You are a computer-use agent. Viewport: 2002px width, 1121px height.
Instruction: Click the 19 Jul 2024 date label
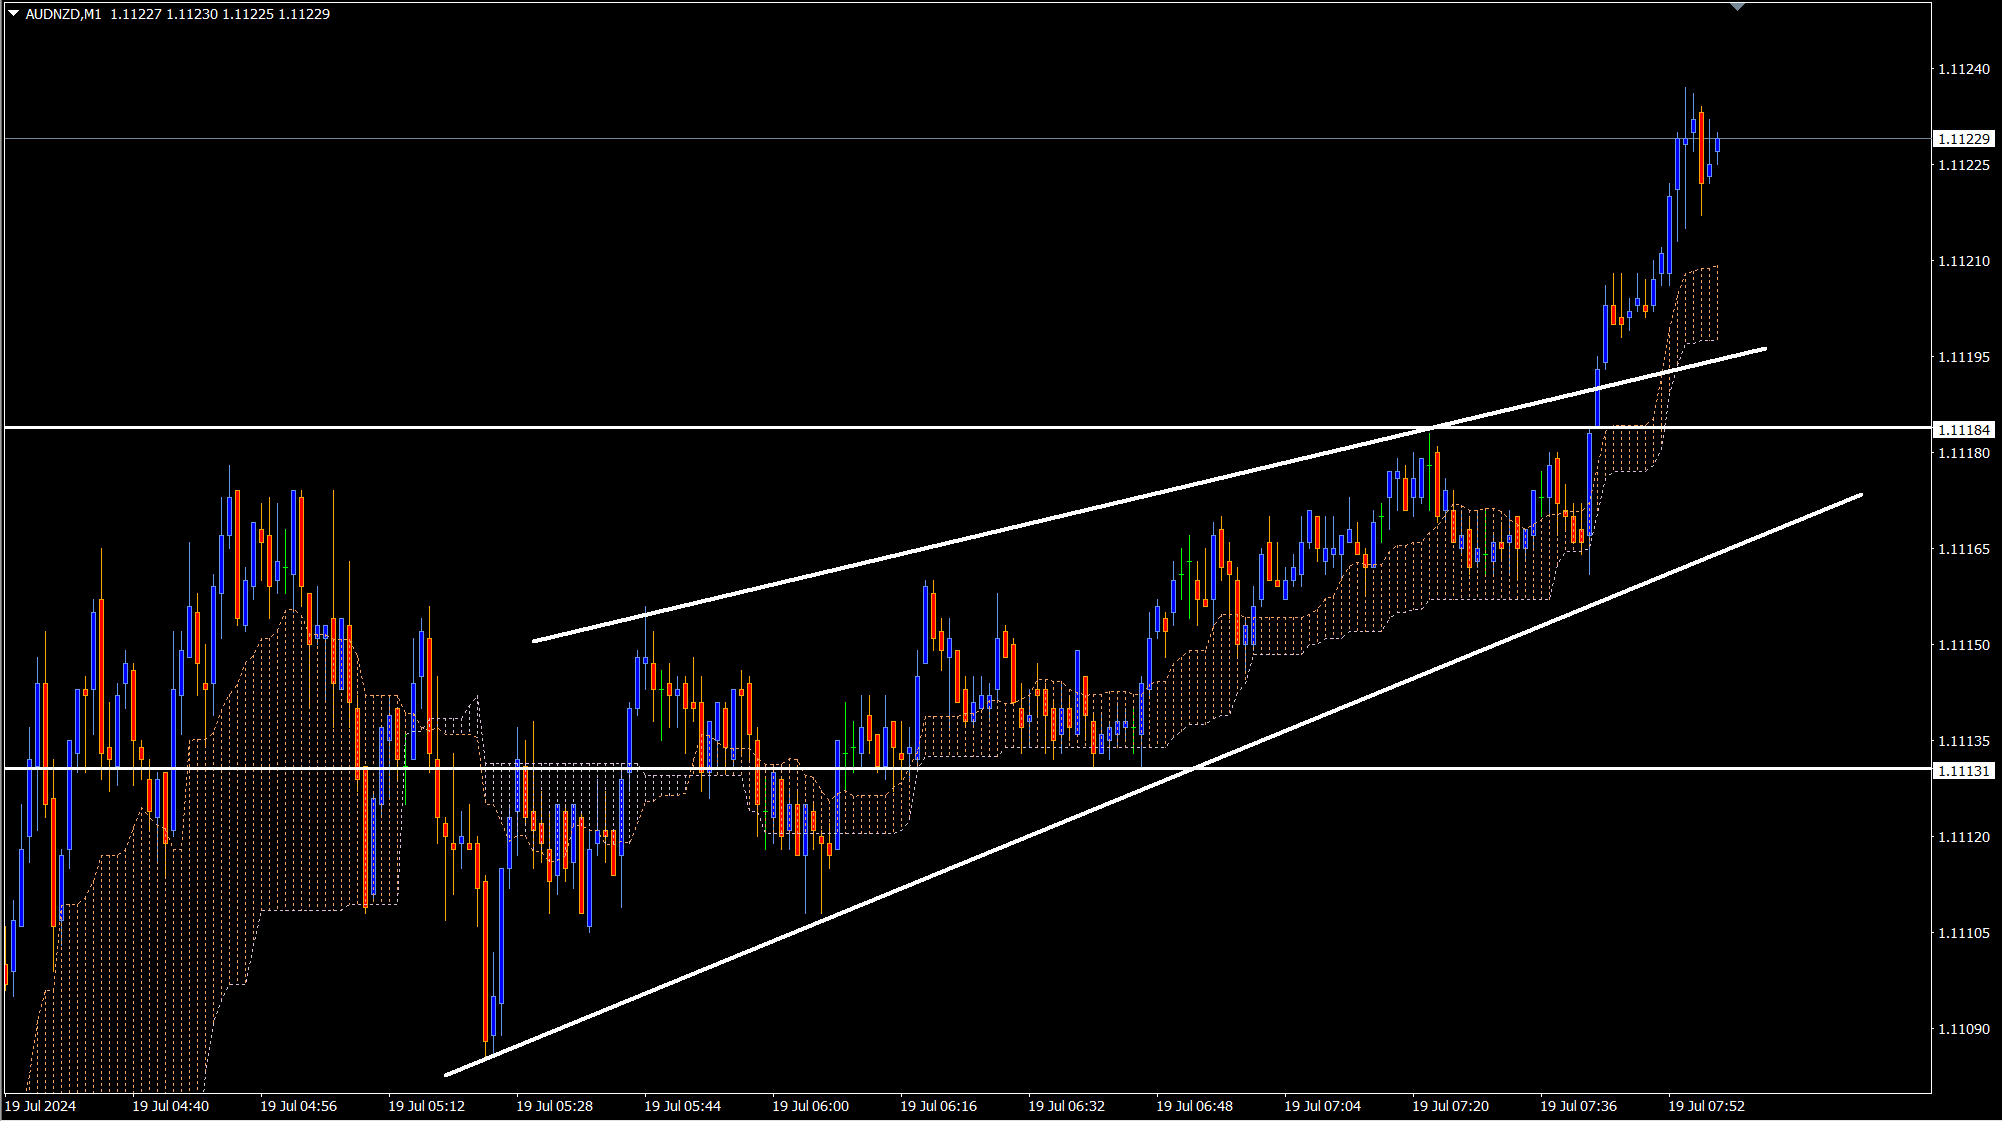click(40, 1106)
